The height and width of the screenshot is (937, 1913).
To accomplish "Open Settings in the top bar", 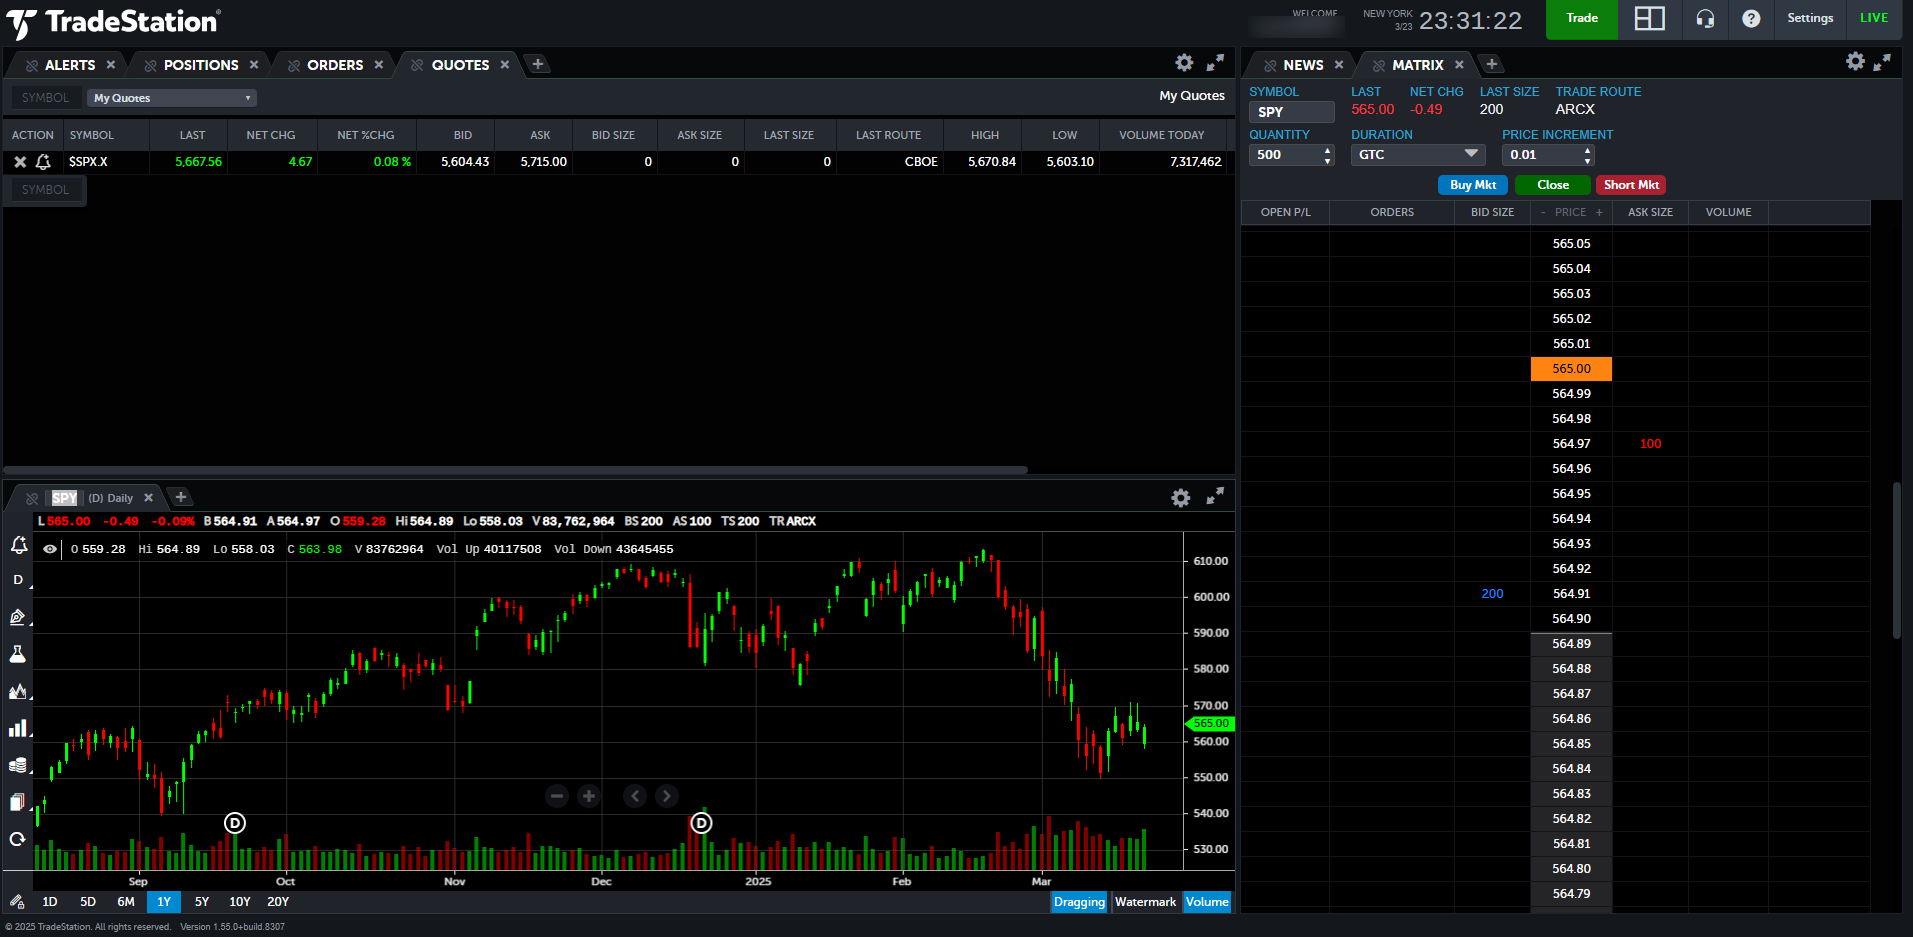I will (1810, 18).
